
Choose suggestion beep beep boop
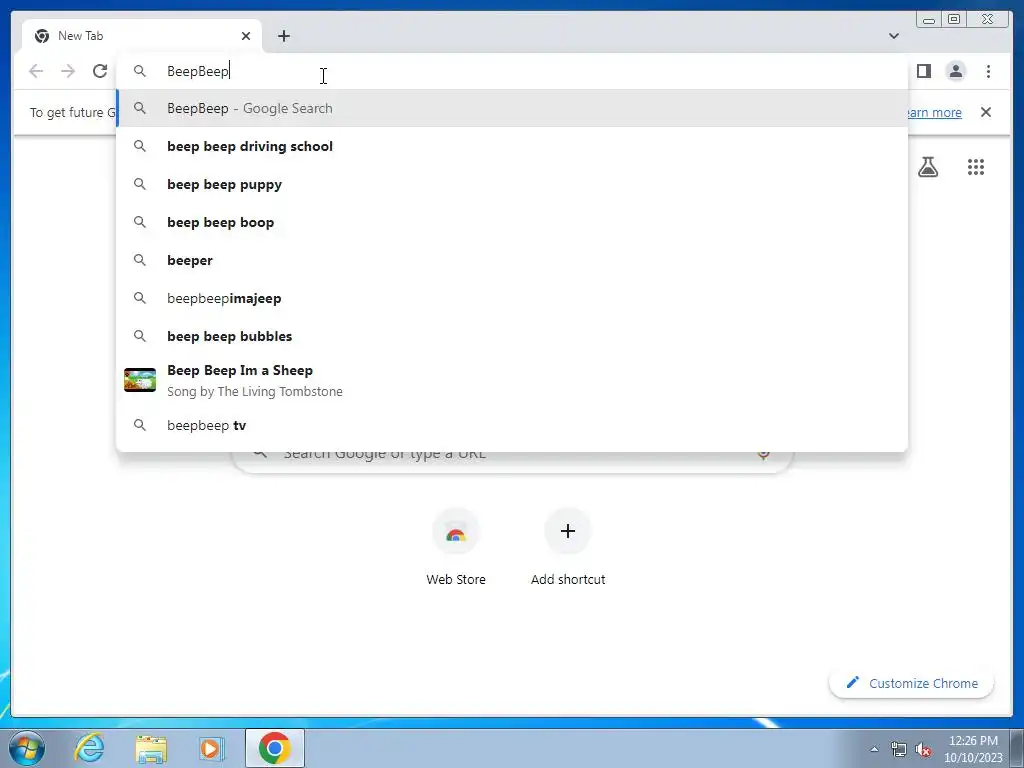coord(512,222)
